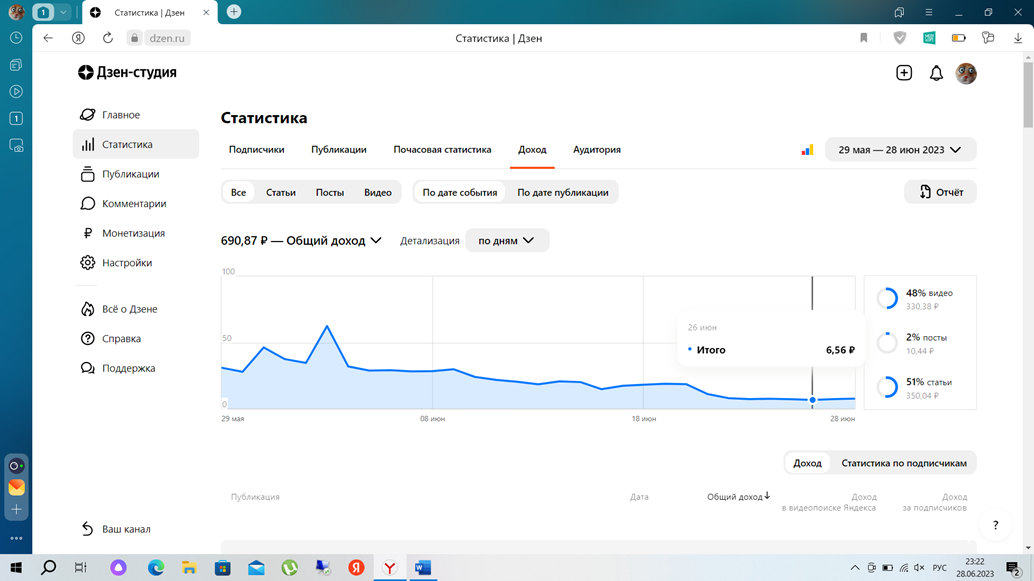Switch to Подписчики tab
Image resolution: width=1034 pixels, height=581 pixels.
pos(257,150)
